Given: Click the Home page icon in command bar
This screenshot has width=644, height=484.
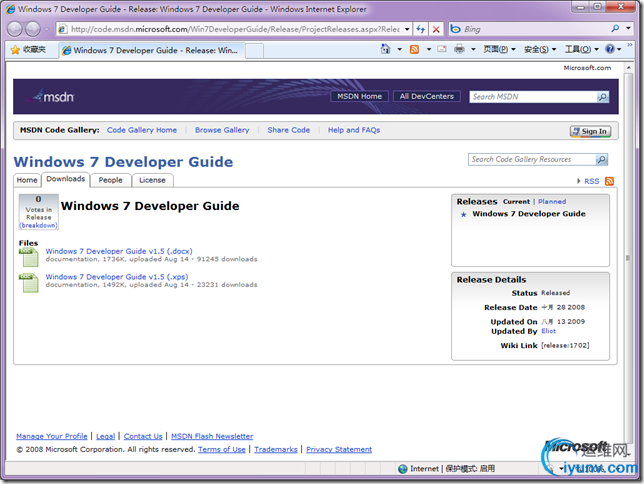Looking at the screenshot, I should click(385, 49).
